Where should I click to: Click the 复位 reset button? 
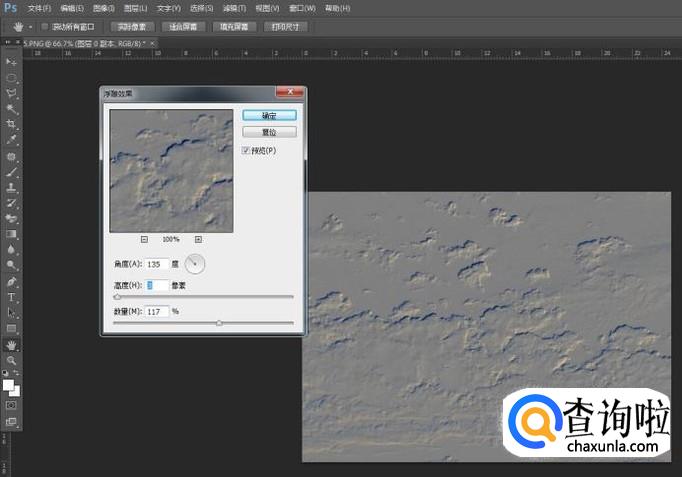pyautogui.click(x=269, y=131)
